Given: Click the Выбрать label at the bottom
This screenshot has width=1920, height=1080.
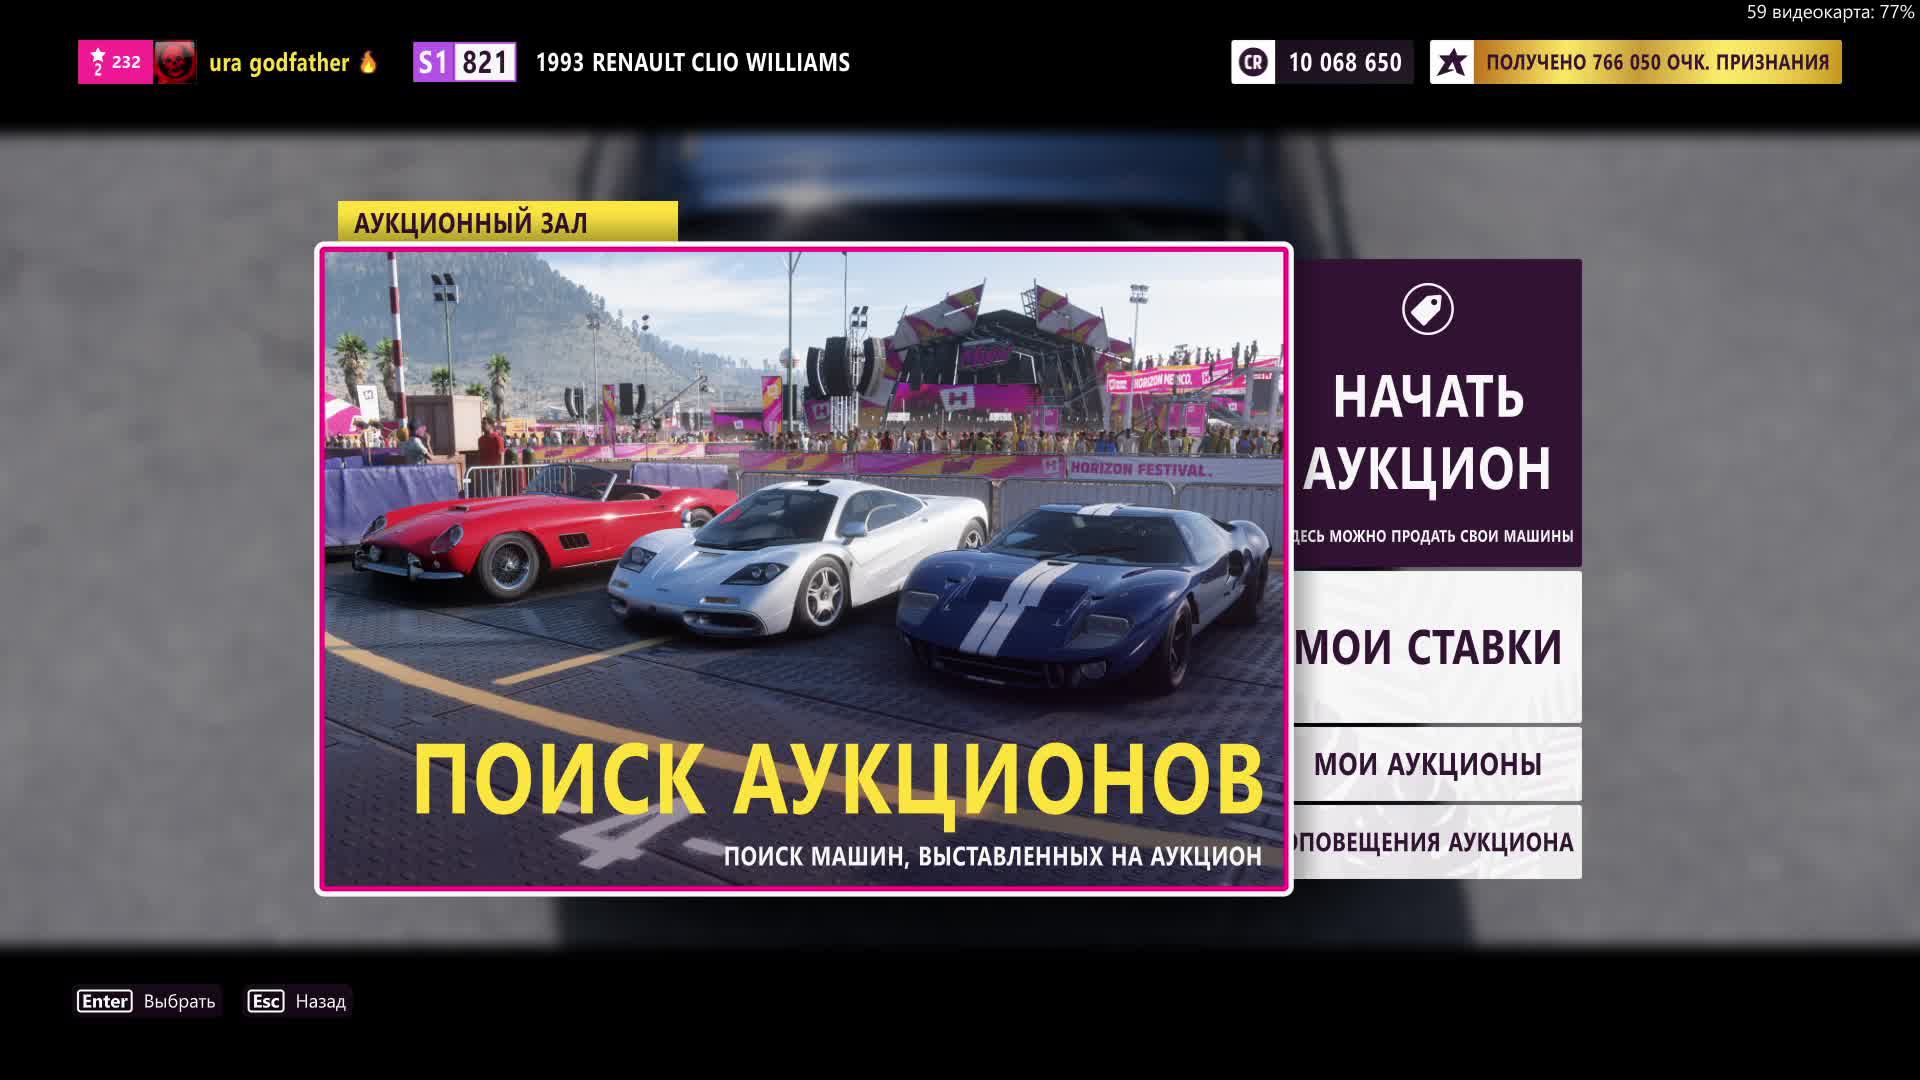Looking at the screenshot, I should click(179, 1001).
